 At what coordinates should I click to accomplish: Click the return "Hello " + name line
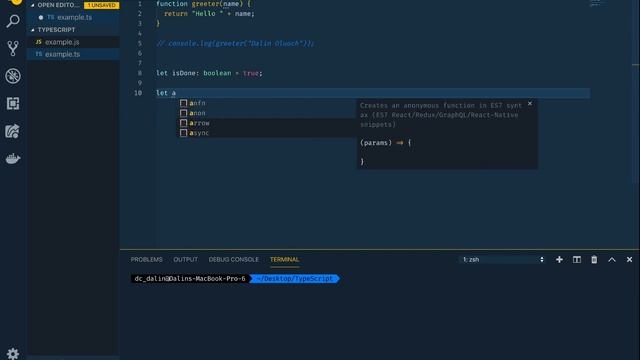[209, 13]
